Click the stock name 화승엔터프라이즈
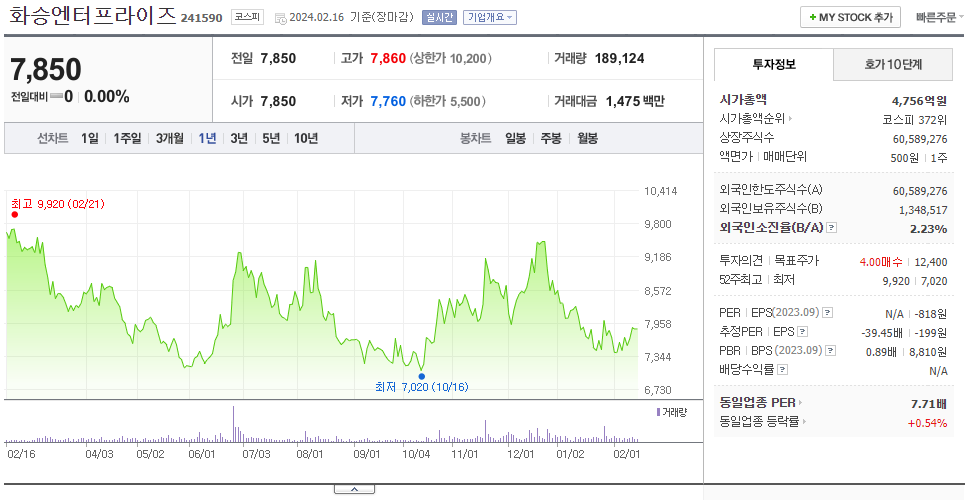 point(93,17)
